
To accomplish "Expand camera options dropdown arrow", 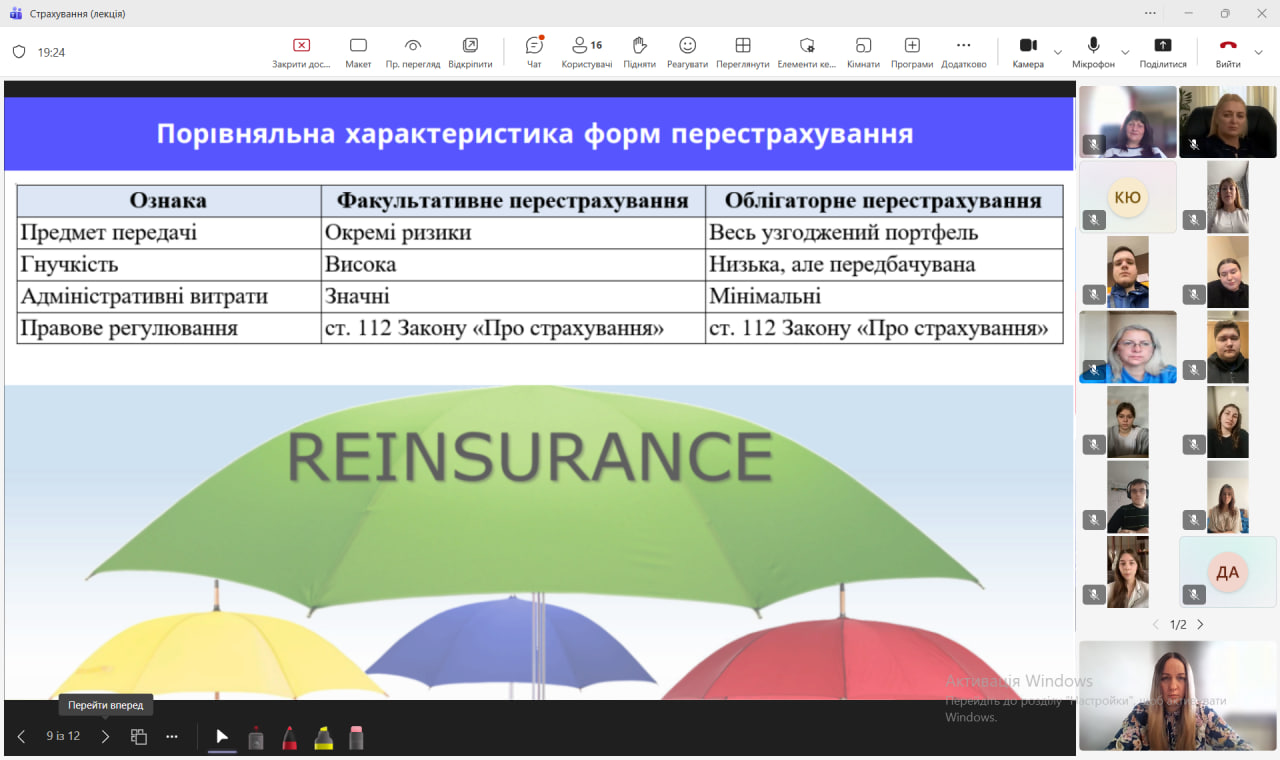I will [1058, 52].
